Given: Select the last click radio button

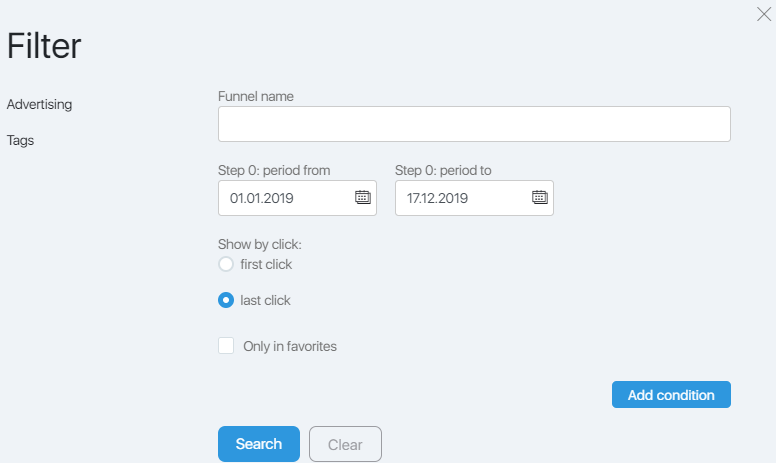Looking at the screenshot, I should 226,300.
